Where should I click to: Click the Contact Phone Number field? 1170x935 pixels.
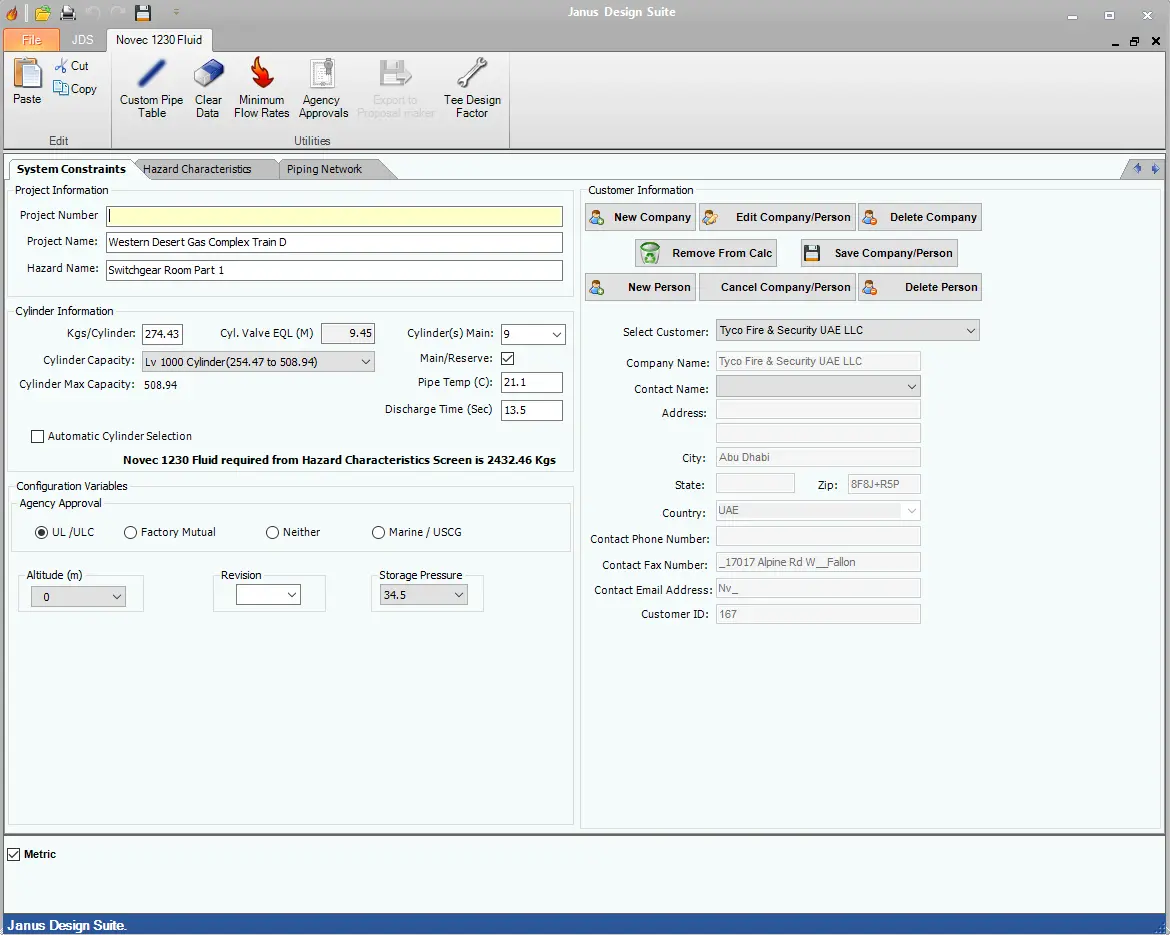[818, 537]
